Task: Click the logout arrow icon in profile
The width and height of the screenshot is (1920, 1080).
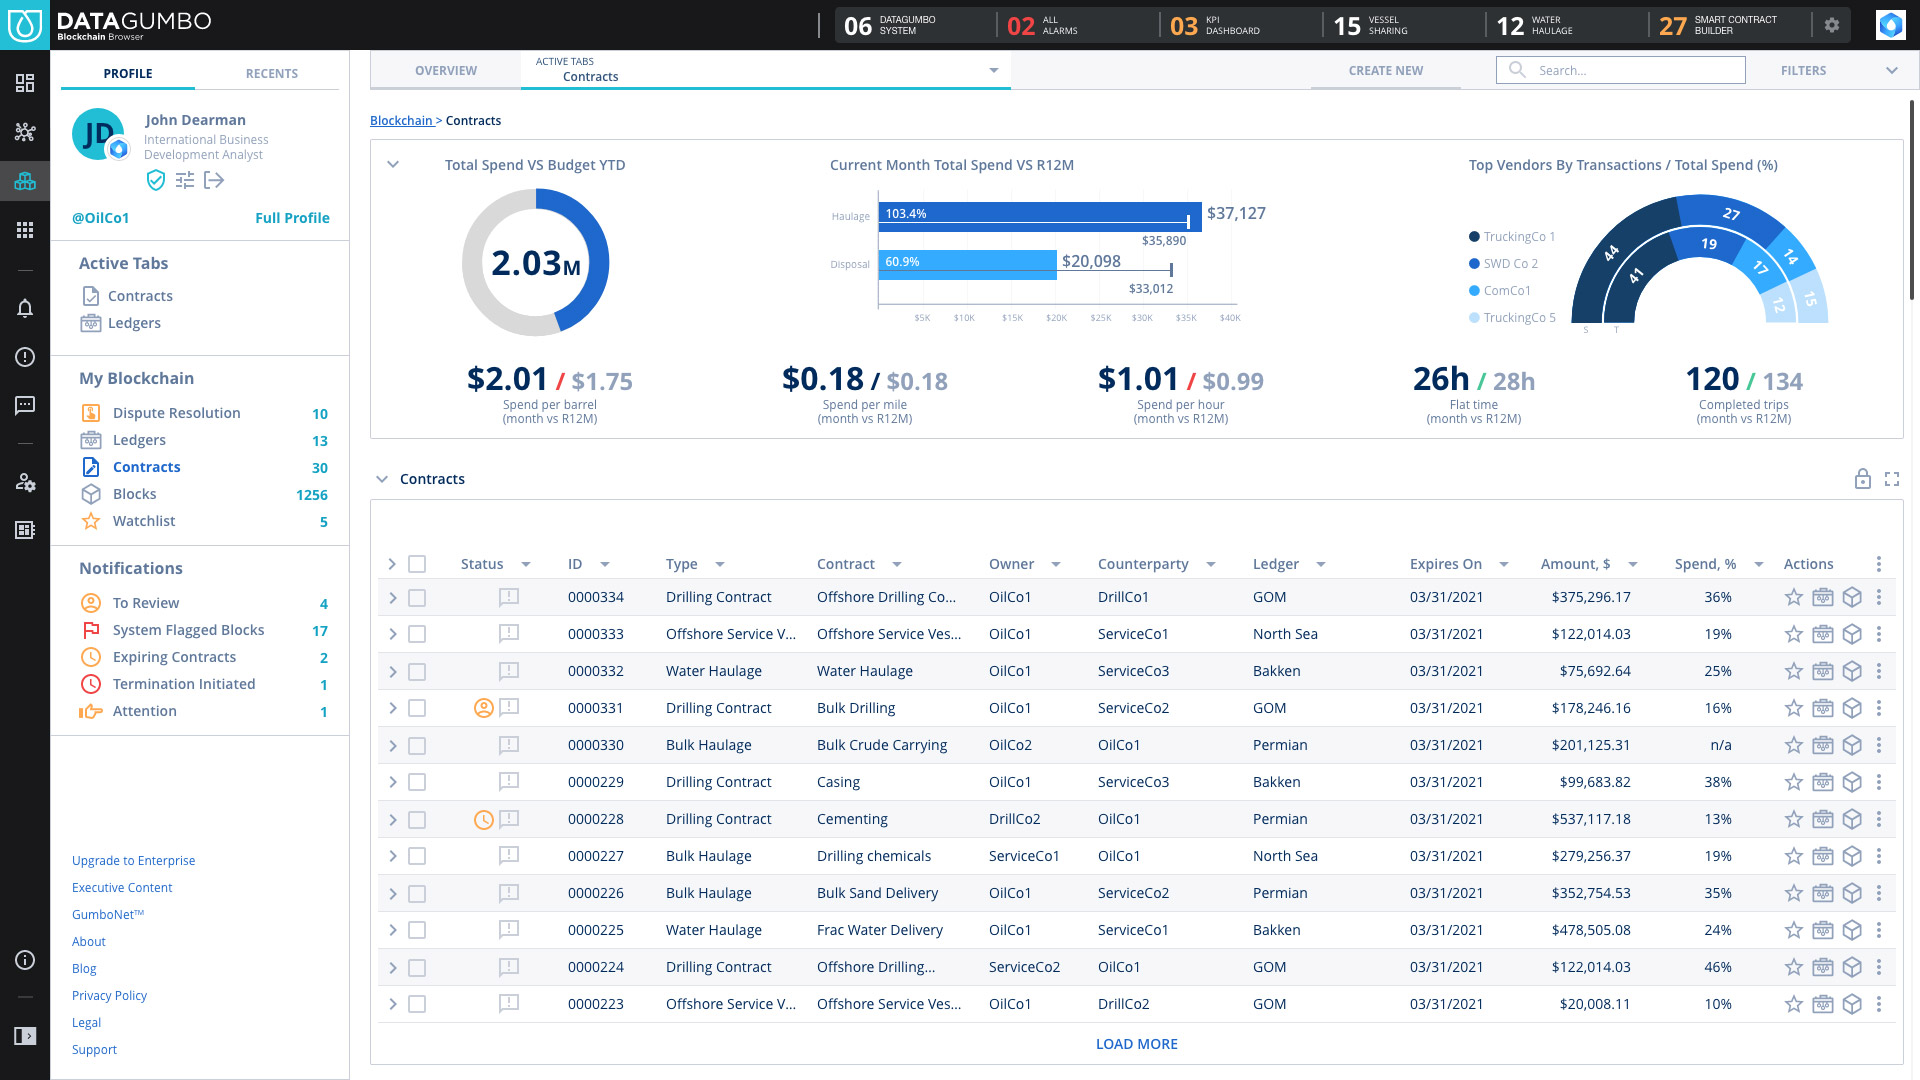Action: pyautogui.click(x=214, y=180)
